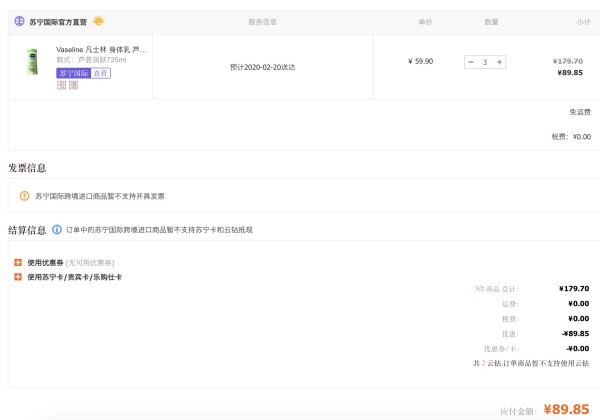
Task: Open the 苏宁国际官方直营 store link
Action: click(x=58, y=22)
